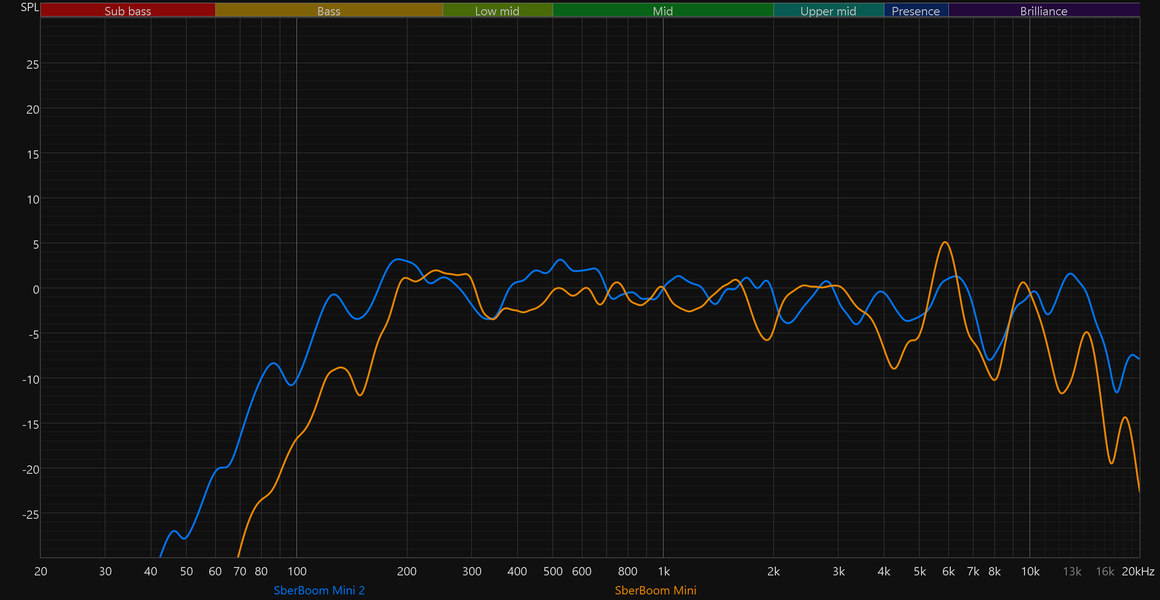1160x600 pixels.
Task: Select the Presence band label
Action: pos(916,11)
